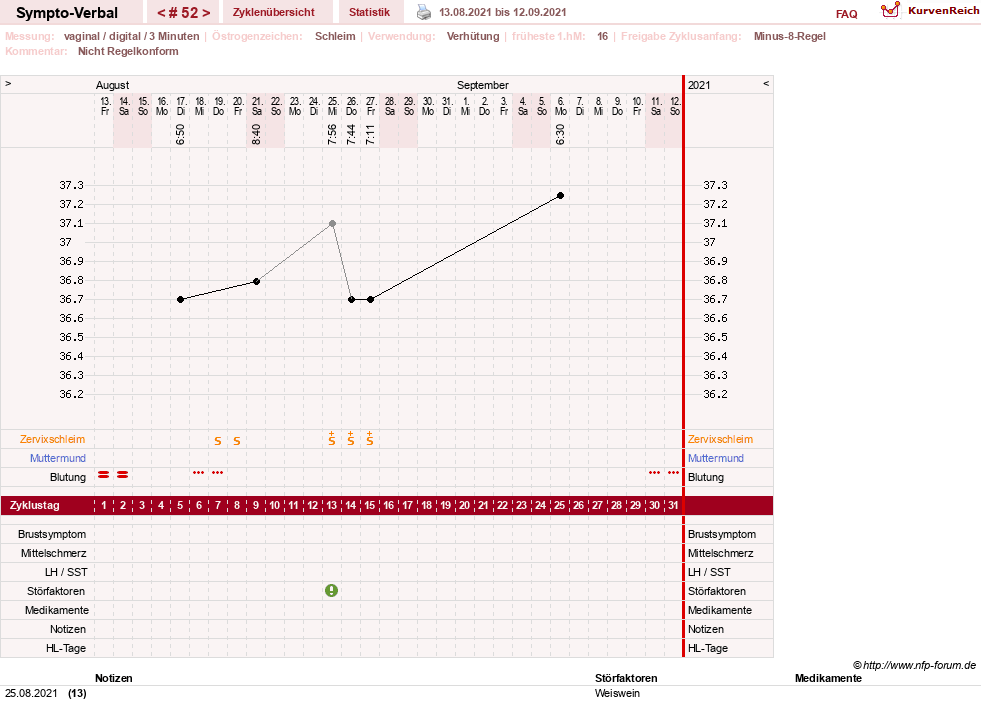Go to next cycle with right arrow
This screenshot has height=717, width=981.
(206, 13)
